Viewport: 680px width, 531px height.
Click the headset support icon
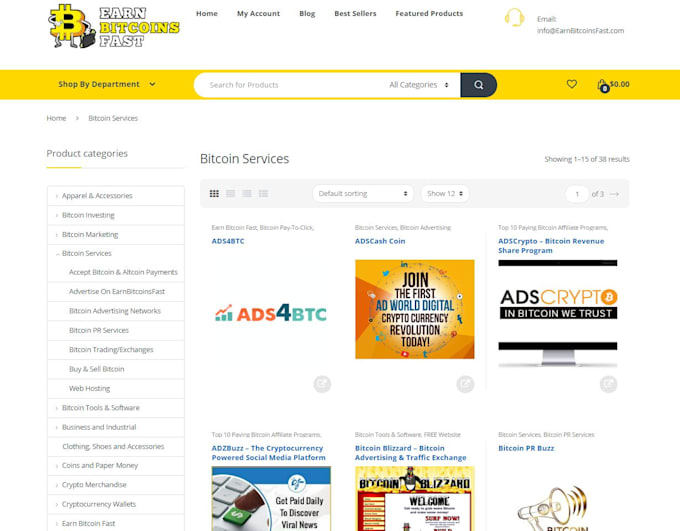(514, 18)
